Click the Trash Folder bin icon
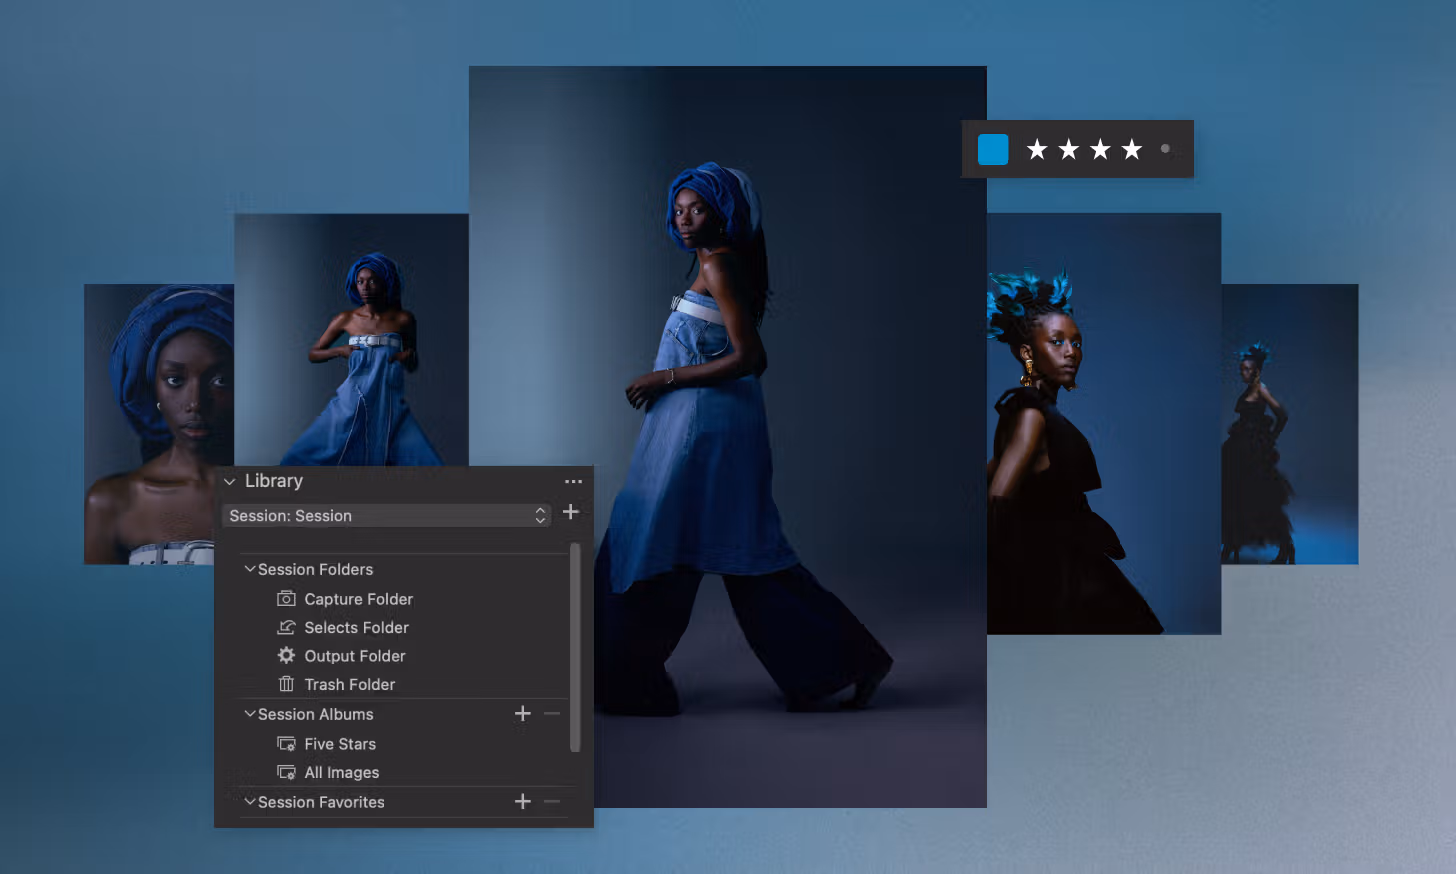The width and height of the screenshot is (1456, 874). (x=286, y=685)
